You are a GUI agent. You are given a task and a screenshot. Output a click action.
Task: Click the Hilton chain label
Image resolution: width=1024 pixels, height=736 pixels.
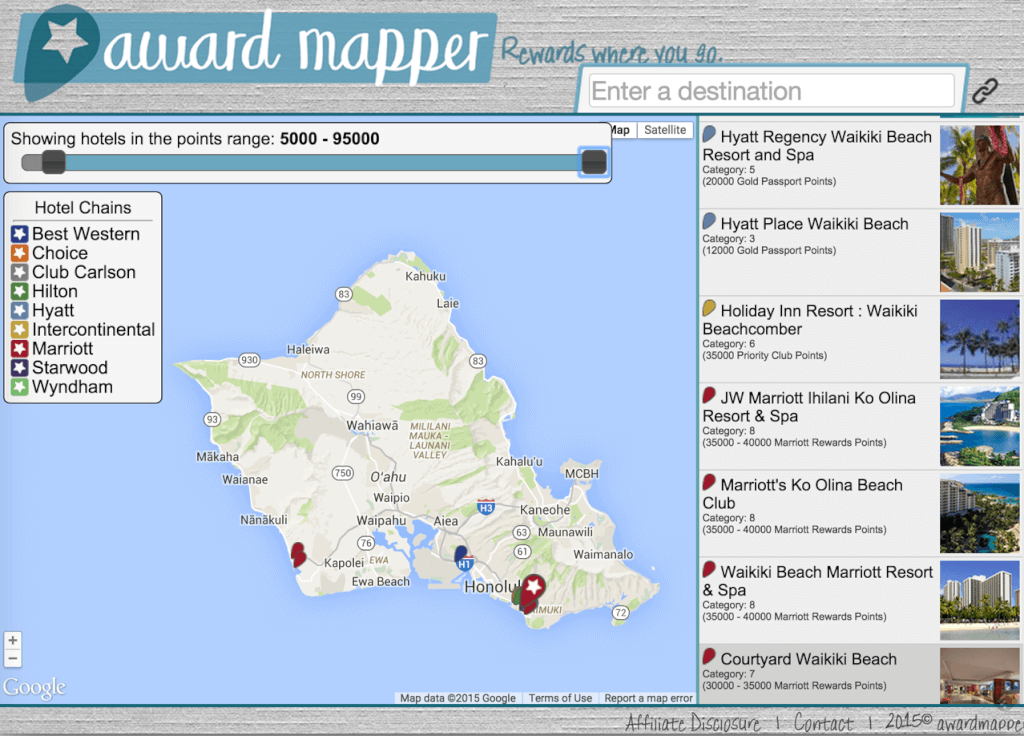[x=55, y=291]
